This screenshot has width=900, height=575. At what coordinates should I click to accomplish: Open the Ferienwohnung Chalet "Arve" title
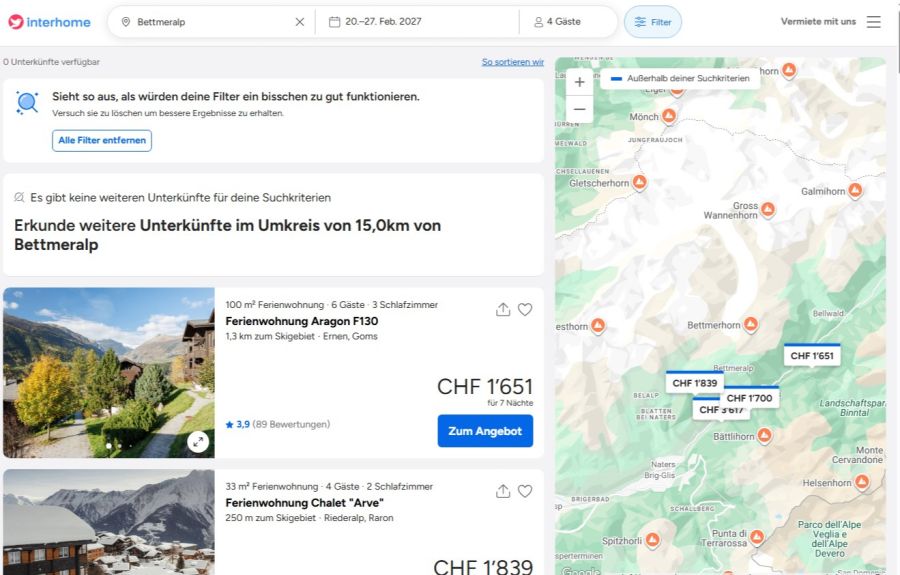pos(304,503)
